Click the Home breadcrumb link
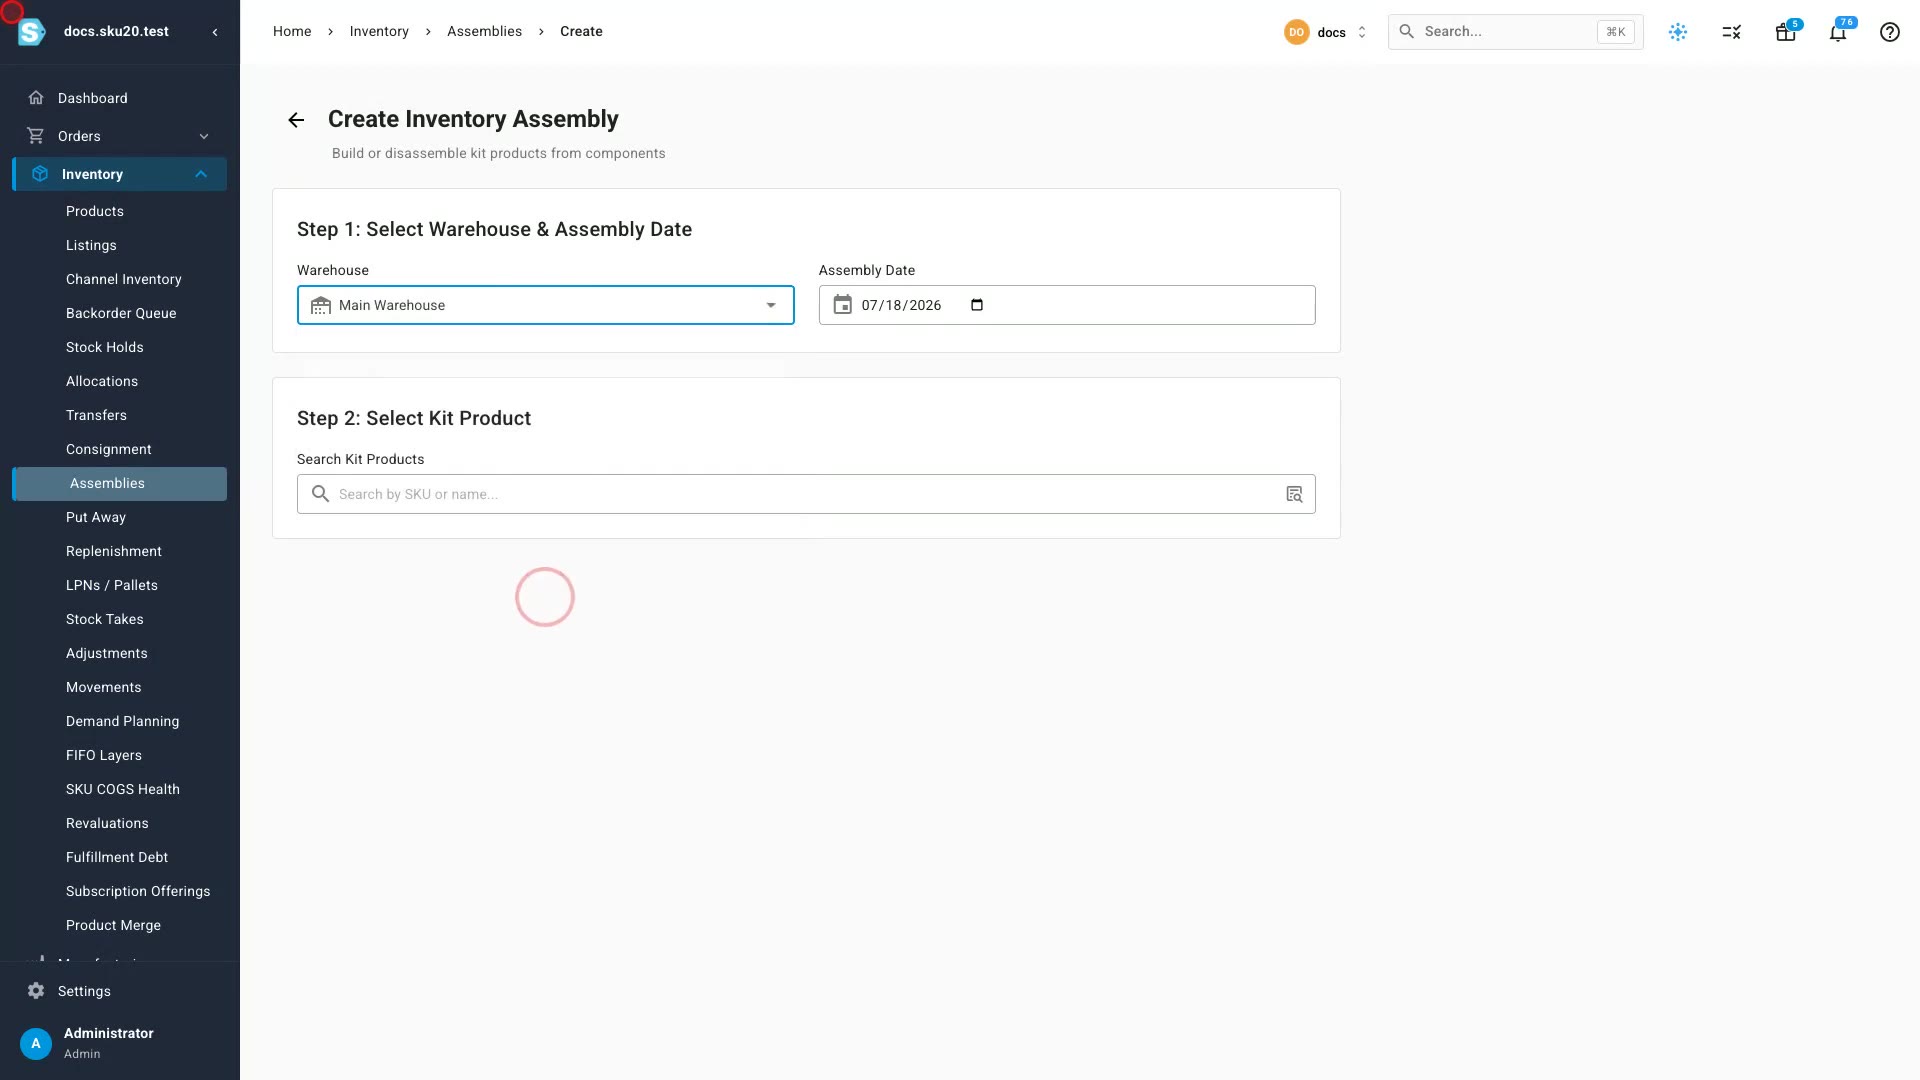 click(292, 31)
